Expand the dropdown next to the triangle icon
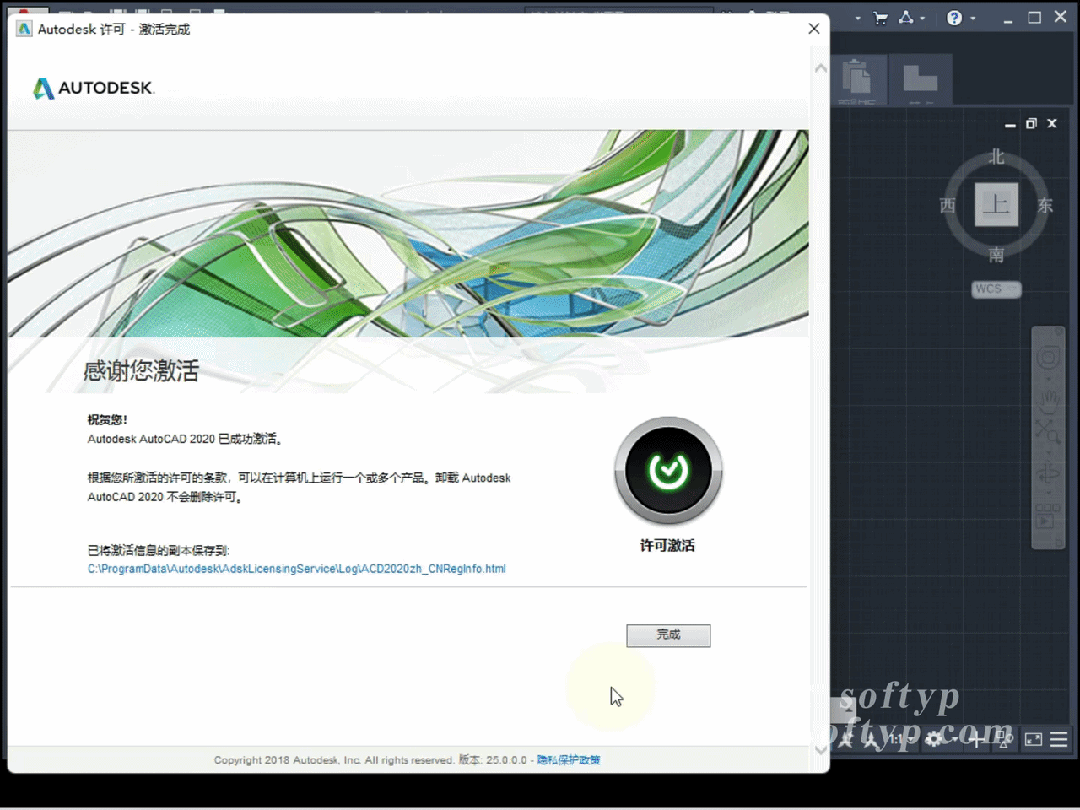 (x=922, y=19)
